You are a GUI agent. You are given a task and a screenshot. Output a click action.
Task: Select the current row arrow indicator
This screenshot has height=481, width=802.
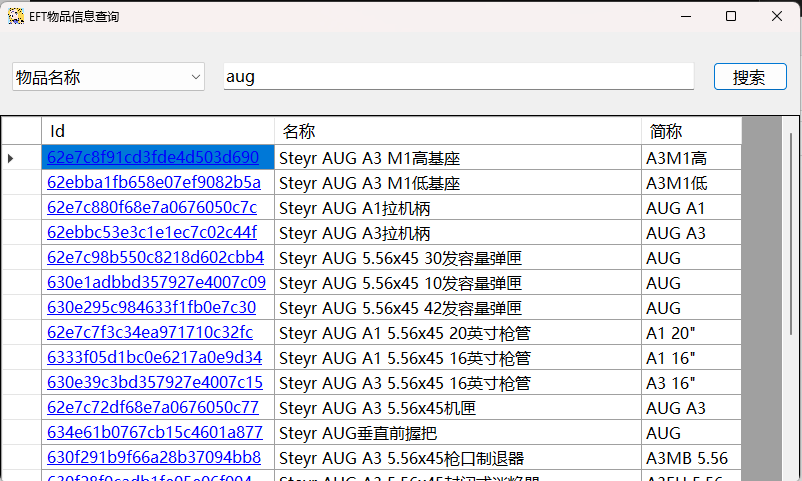coord(10,158)
